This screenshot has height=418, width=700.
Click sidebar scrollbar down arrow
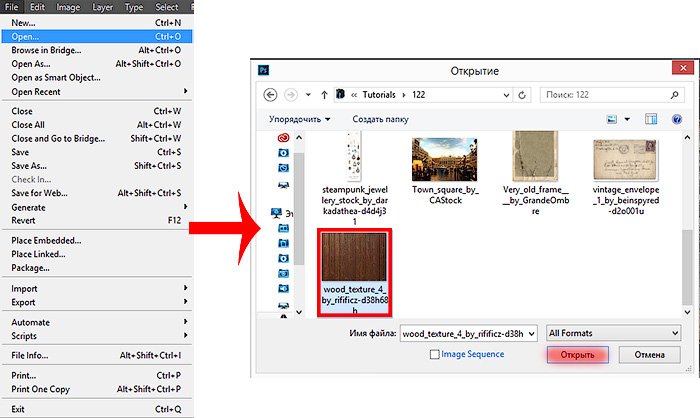click(299, 312)
